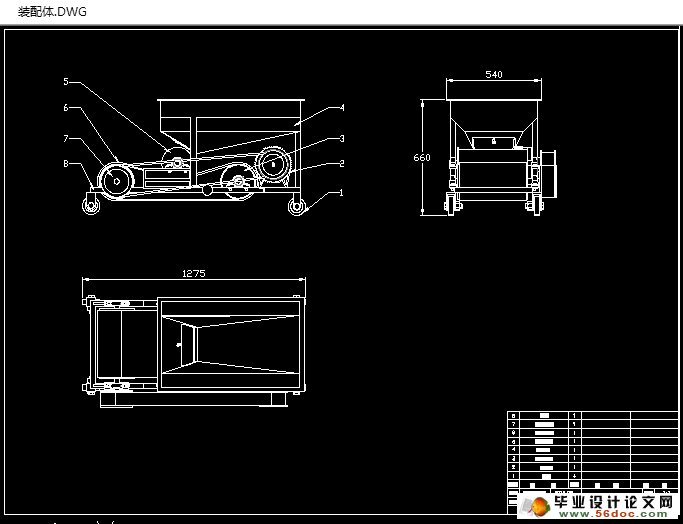Select part callout number 6
683x524 pixels.
(x=65, y=108)
